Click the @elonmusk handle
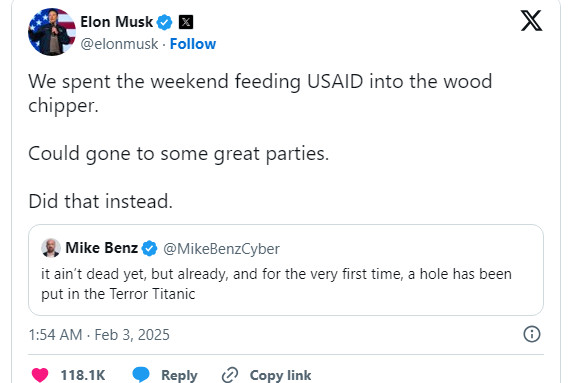The image size is (574, 383). pos(119,44)
